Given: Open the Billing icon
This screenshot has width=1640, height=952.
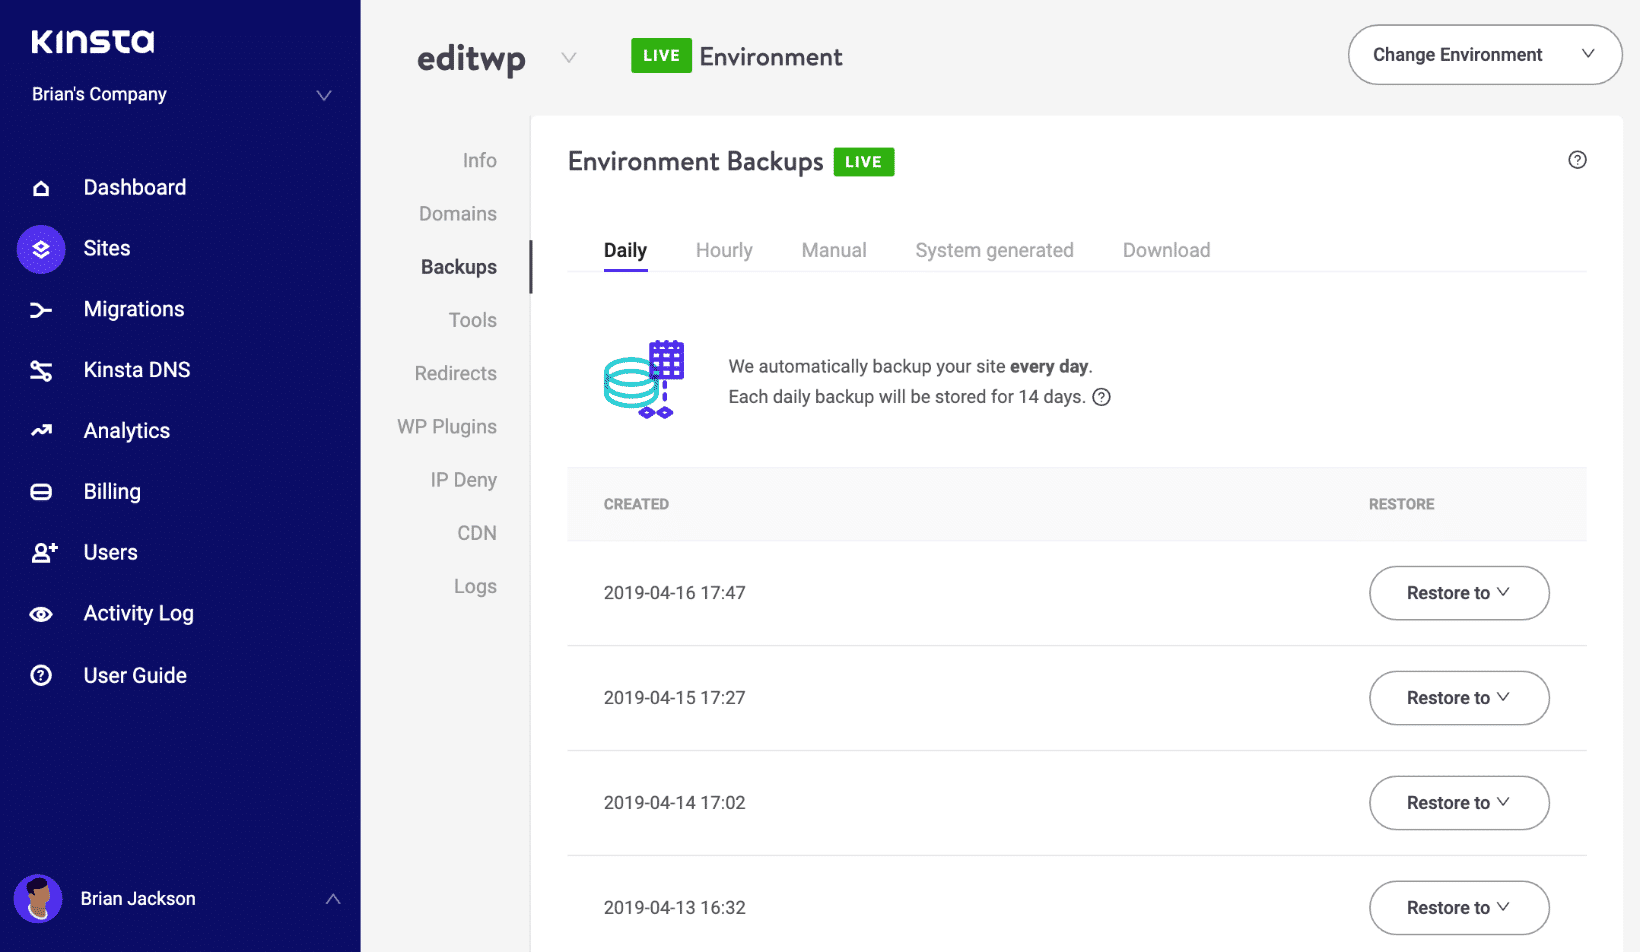Looking at the screenshot, I should 40,491.
